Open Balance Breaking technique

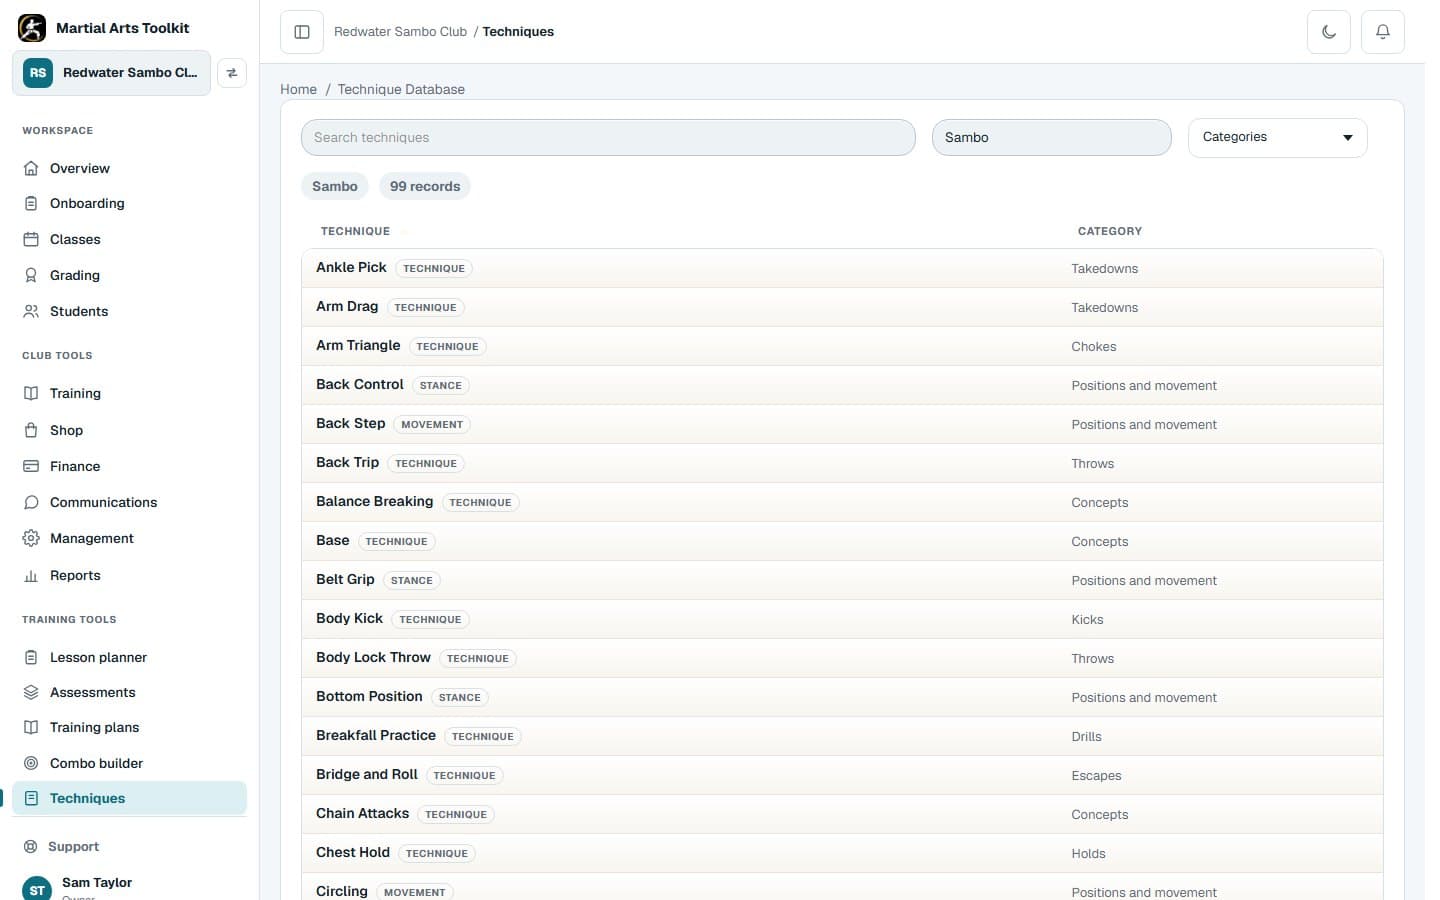842,502
